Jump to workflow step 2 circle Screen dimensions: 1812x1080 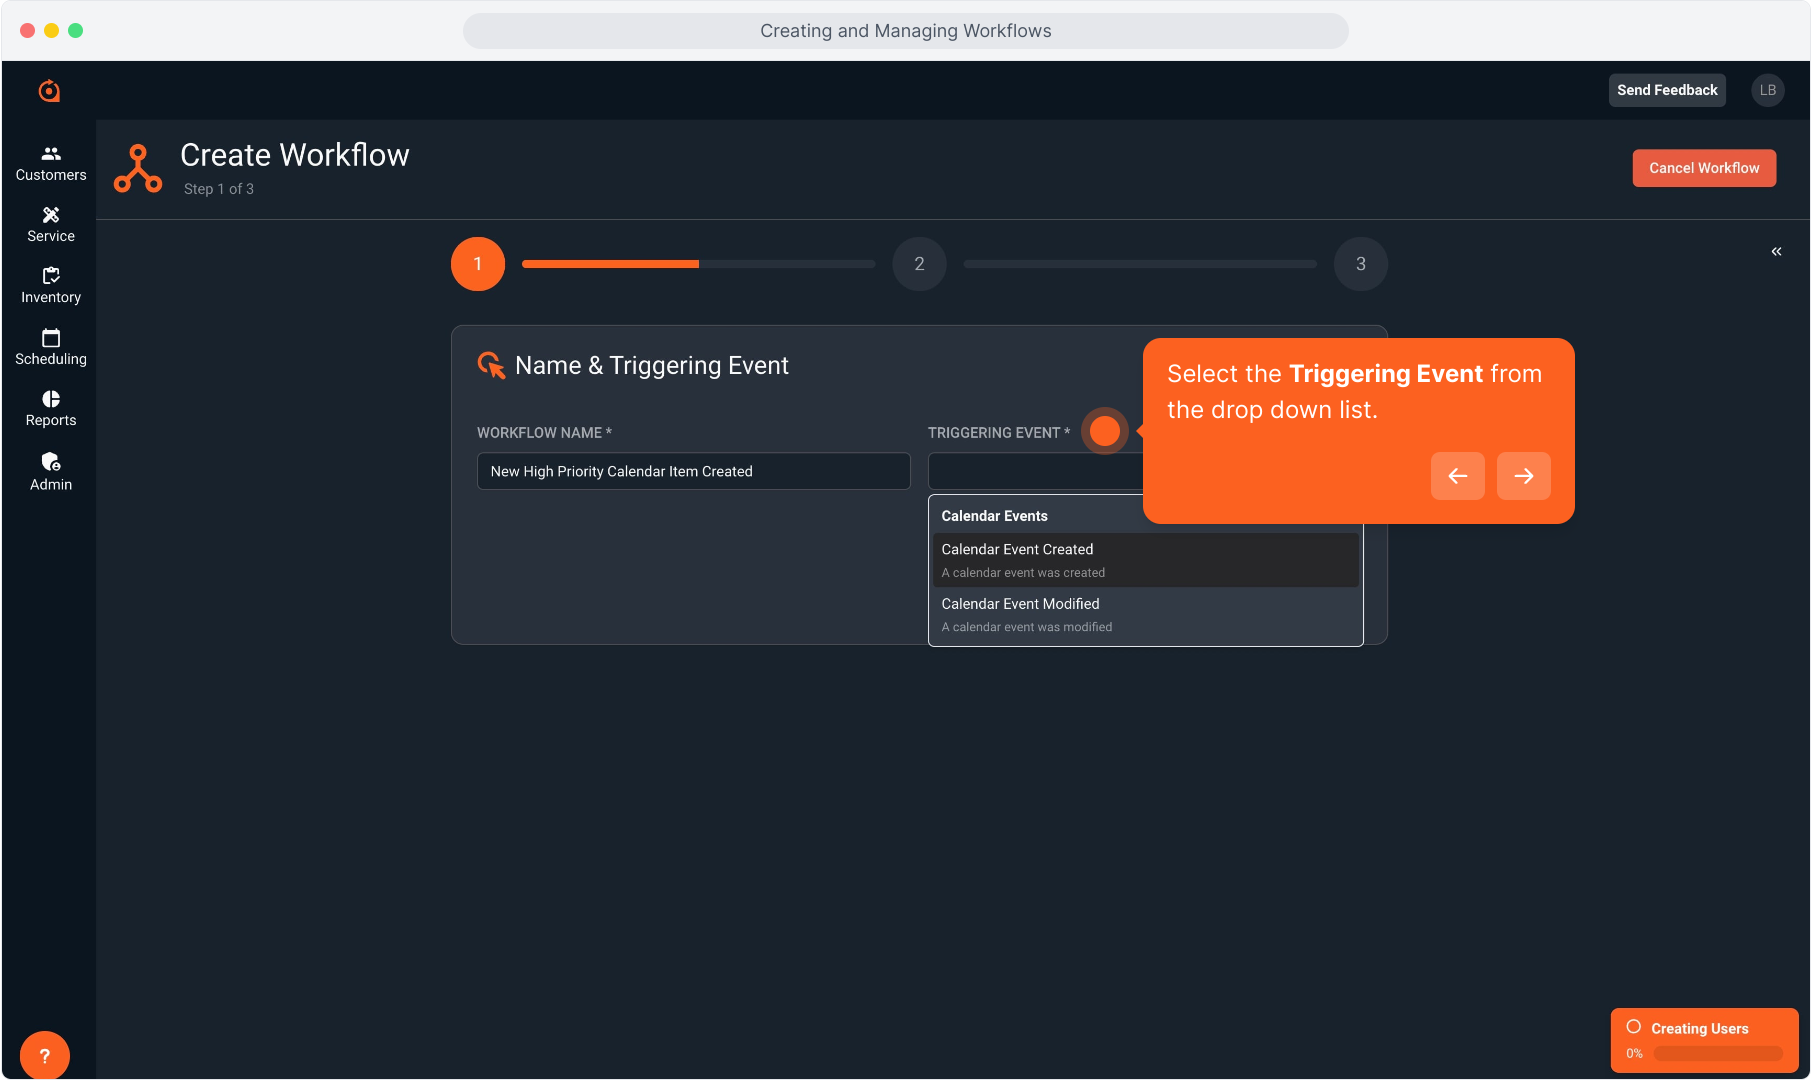point(919,264)
